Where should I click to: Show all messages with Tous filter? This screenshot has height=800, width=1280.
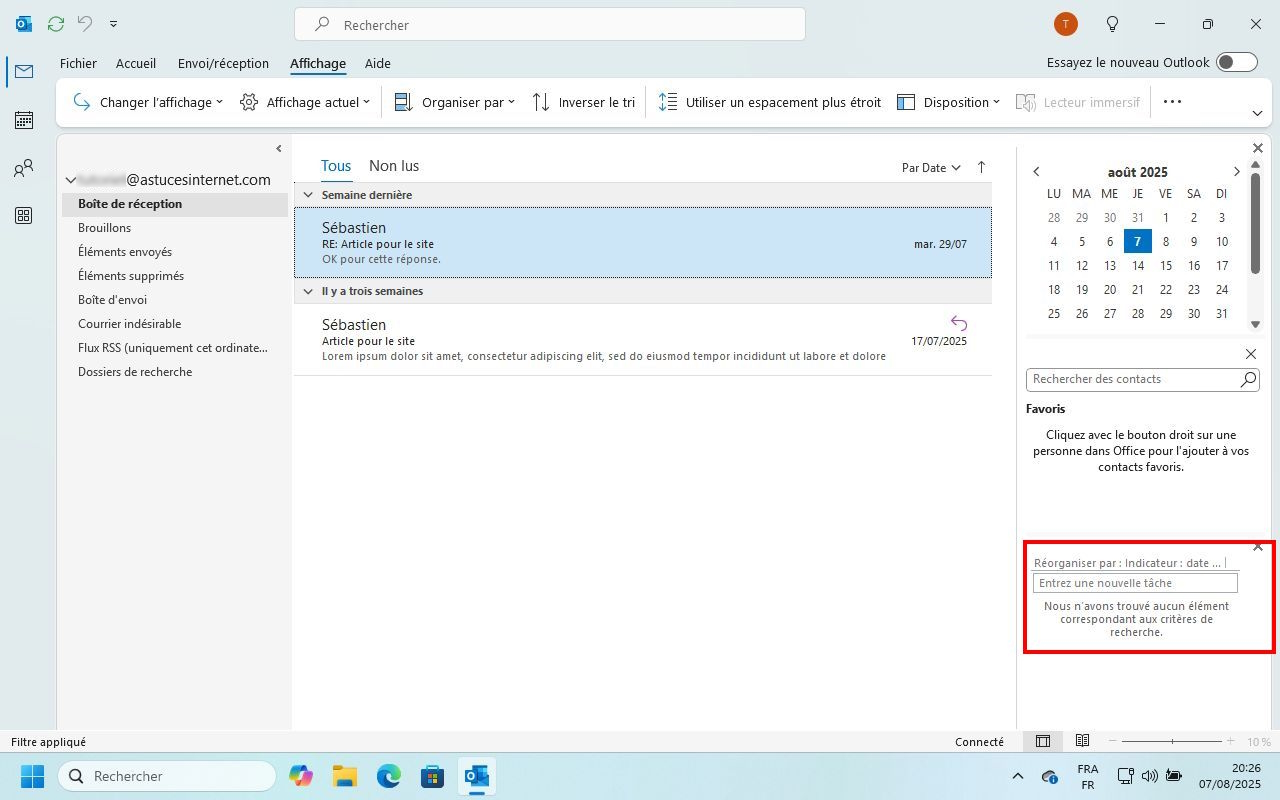(336, 166)
